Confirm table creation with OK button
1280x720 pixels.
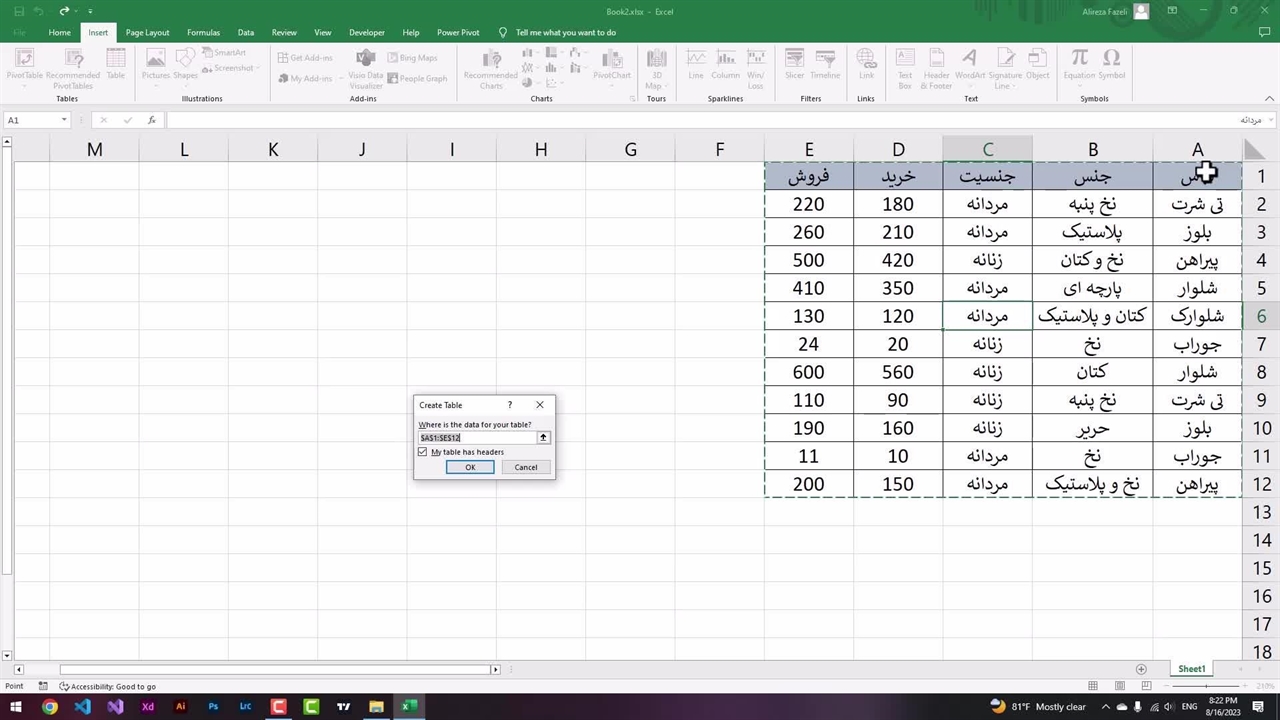click(470, 467)
